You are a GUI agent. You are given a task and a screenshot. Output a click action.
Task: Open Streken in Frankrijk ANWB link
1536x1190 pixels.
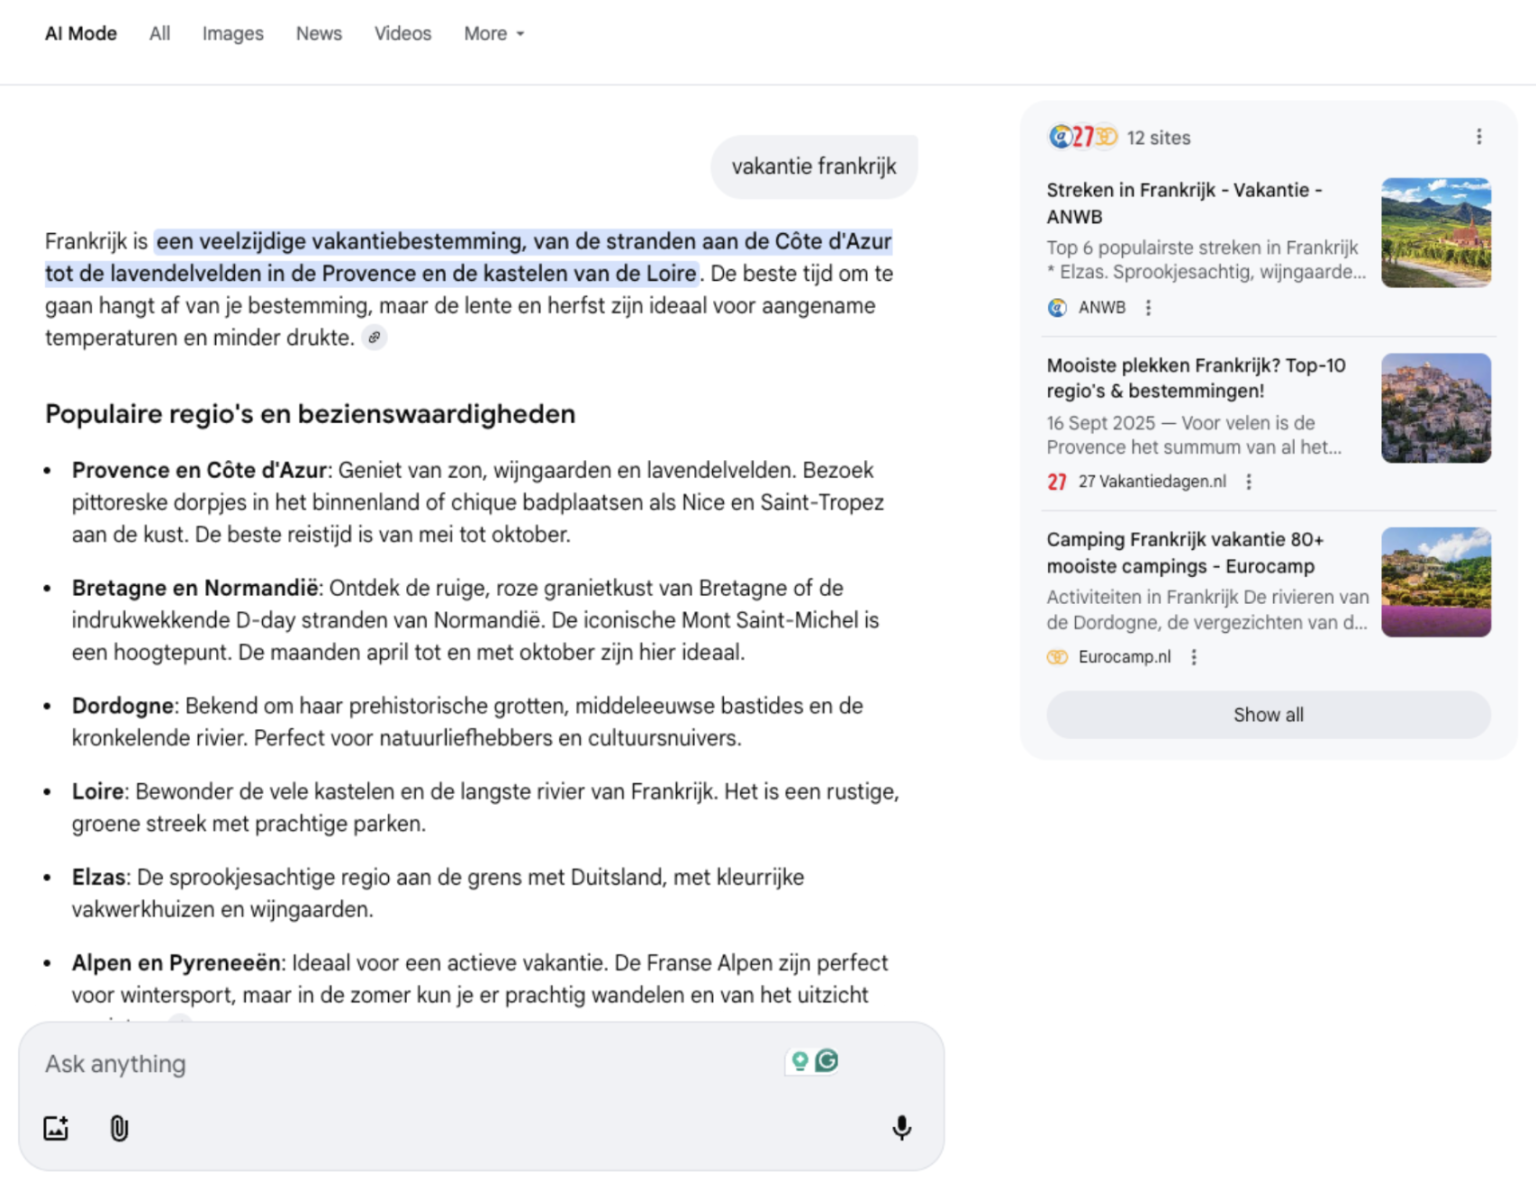1184,203
